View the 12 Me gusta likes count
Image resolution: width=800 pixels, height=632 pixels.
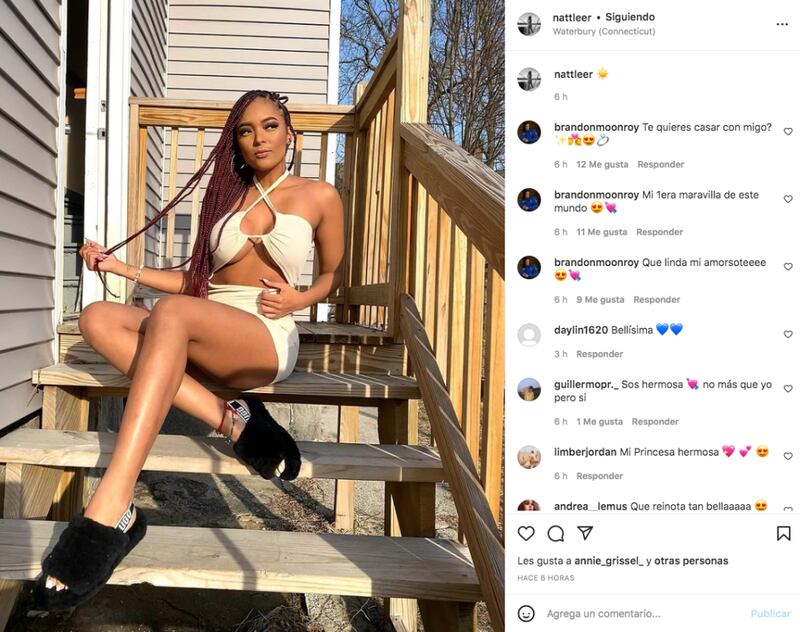point(602,164)
